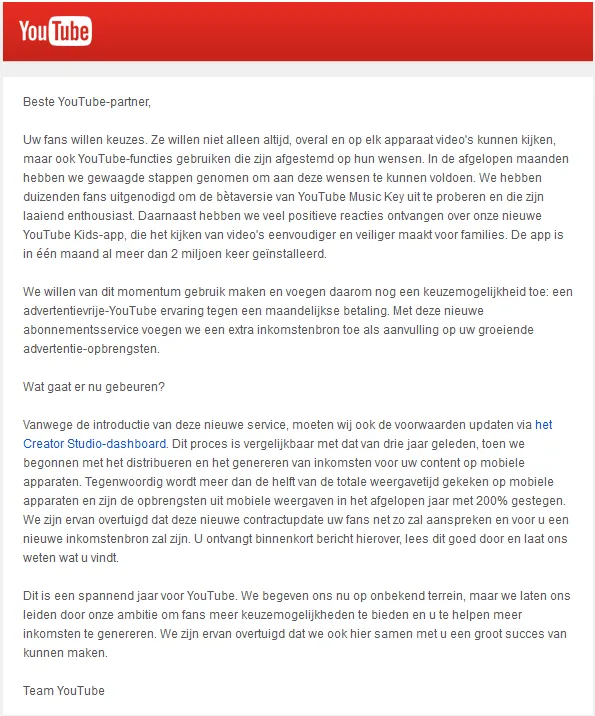Screen dimensions: 595x716
Task: Click the opening words 'Uw fans willen keuzes'
Action: pos(84,140)
